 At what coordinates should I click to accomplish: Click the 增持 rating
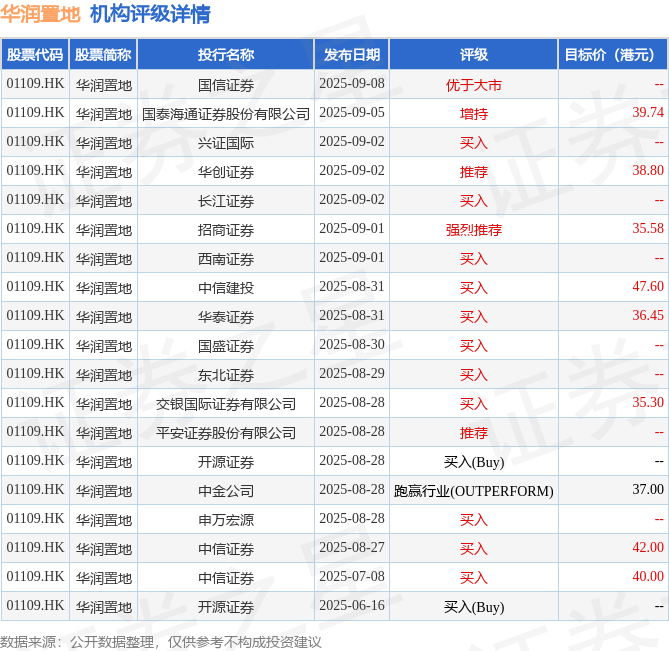click(x=474, y=114)
